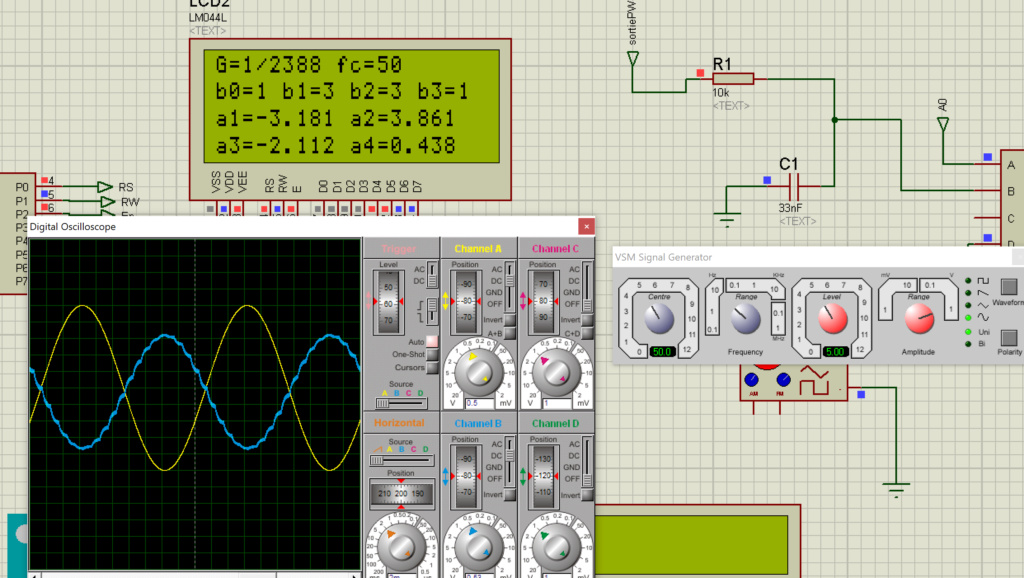Enable One-Shot trigger mode
This screenshot has width=1024, height=578.
tap(432, 355)
